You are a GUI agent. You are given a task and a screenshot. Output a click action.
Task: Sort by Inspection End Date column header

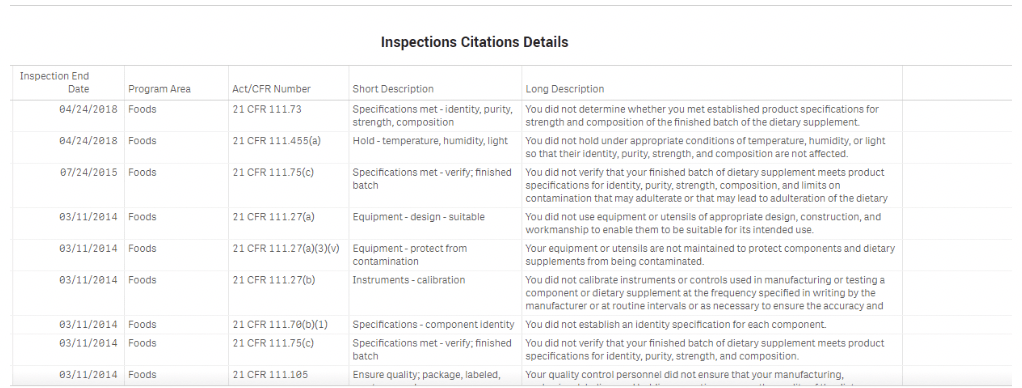pyautogui.click(x=55, y=82)
